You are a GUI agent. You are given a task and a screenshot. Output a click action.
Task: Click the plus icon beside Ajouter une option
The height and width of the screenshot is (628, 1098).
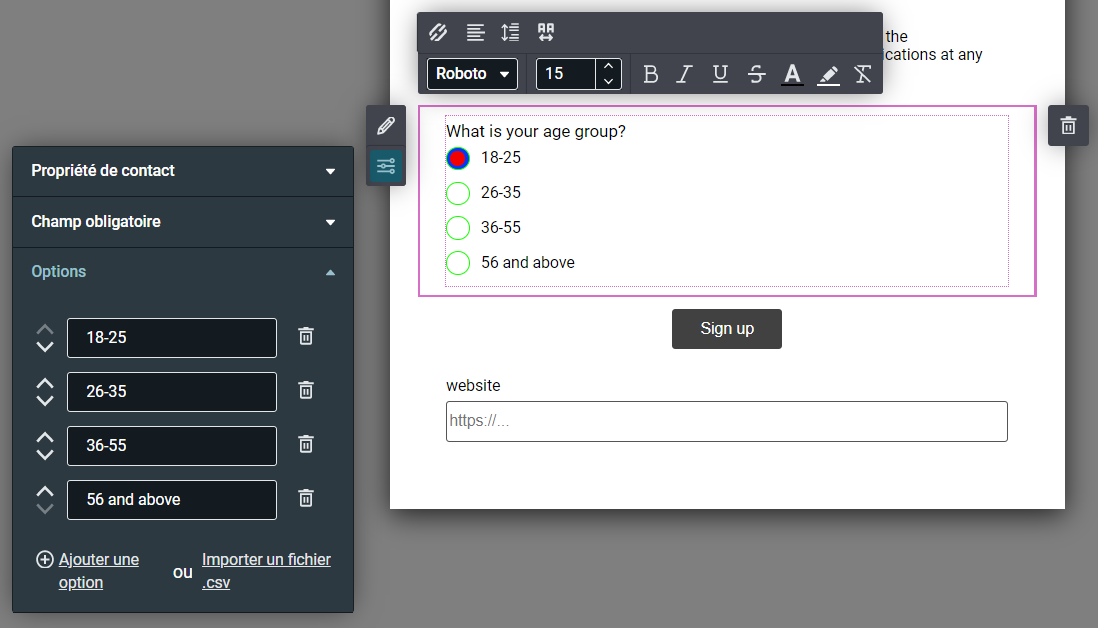click(45, 559)
